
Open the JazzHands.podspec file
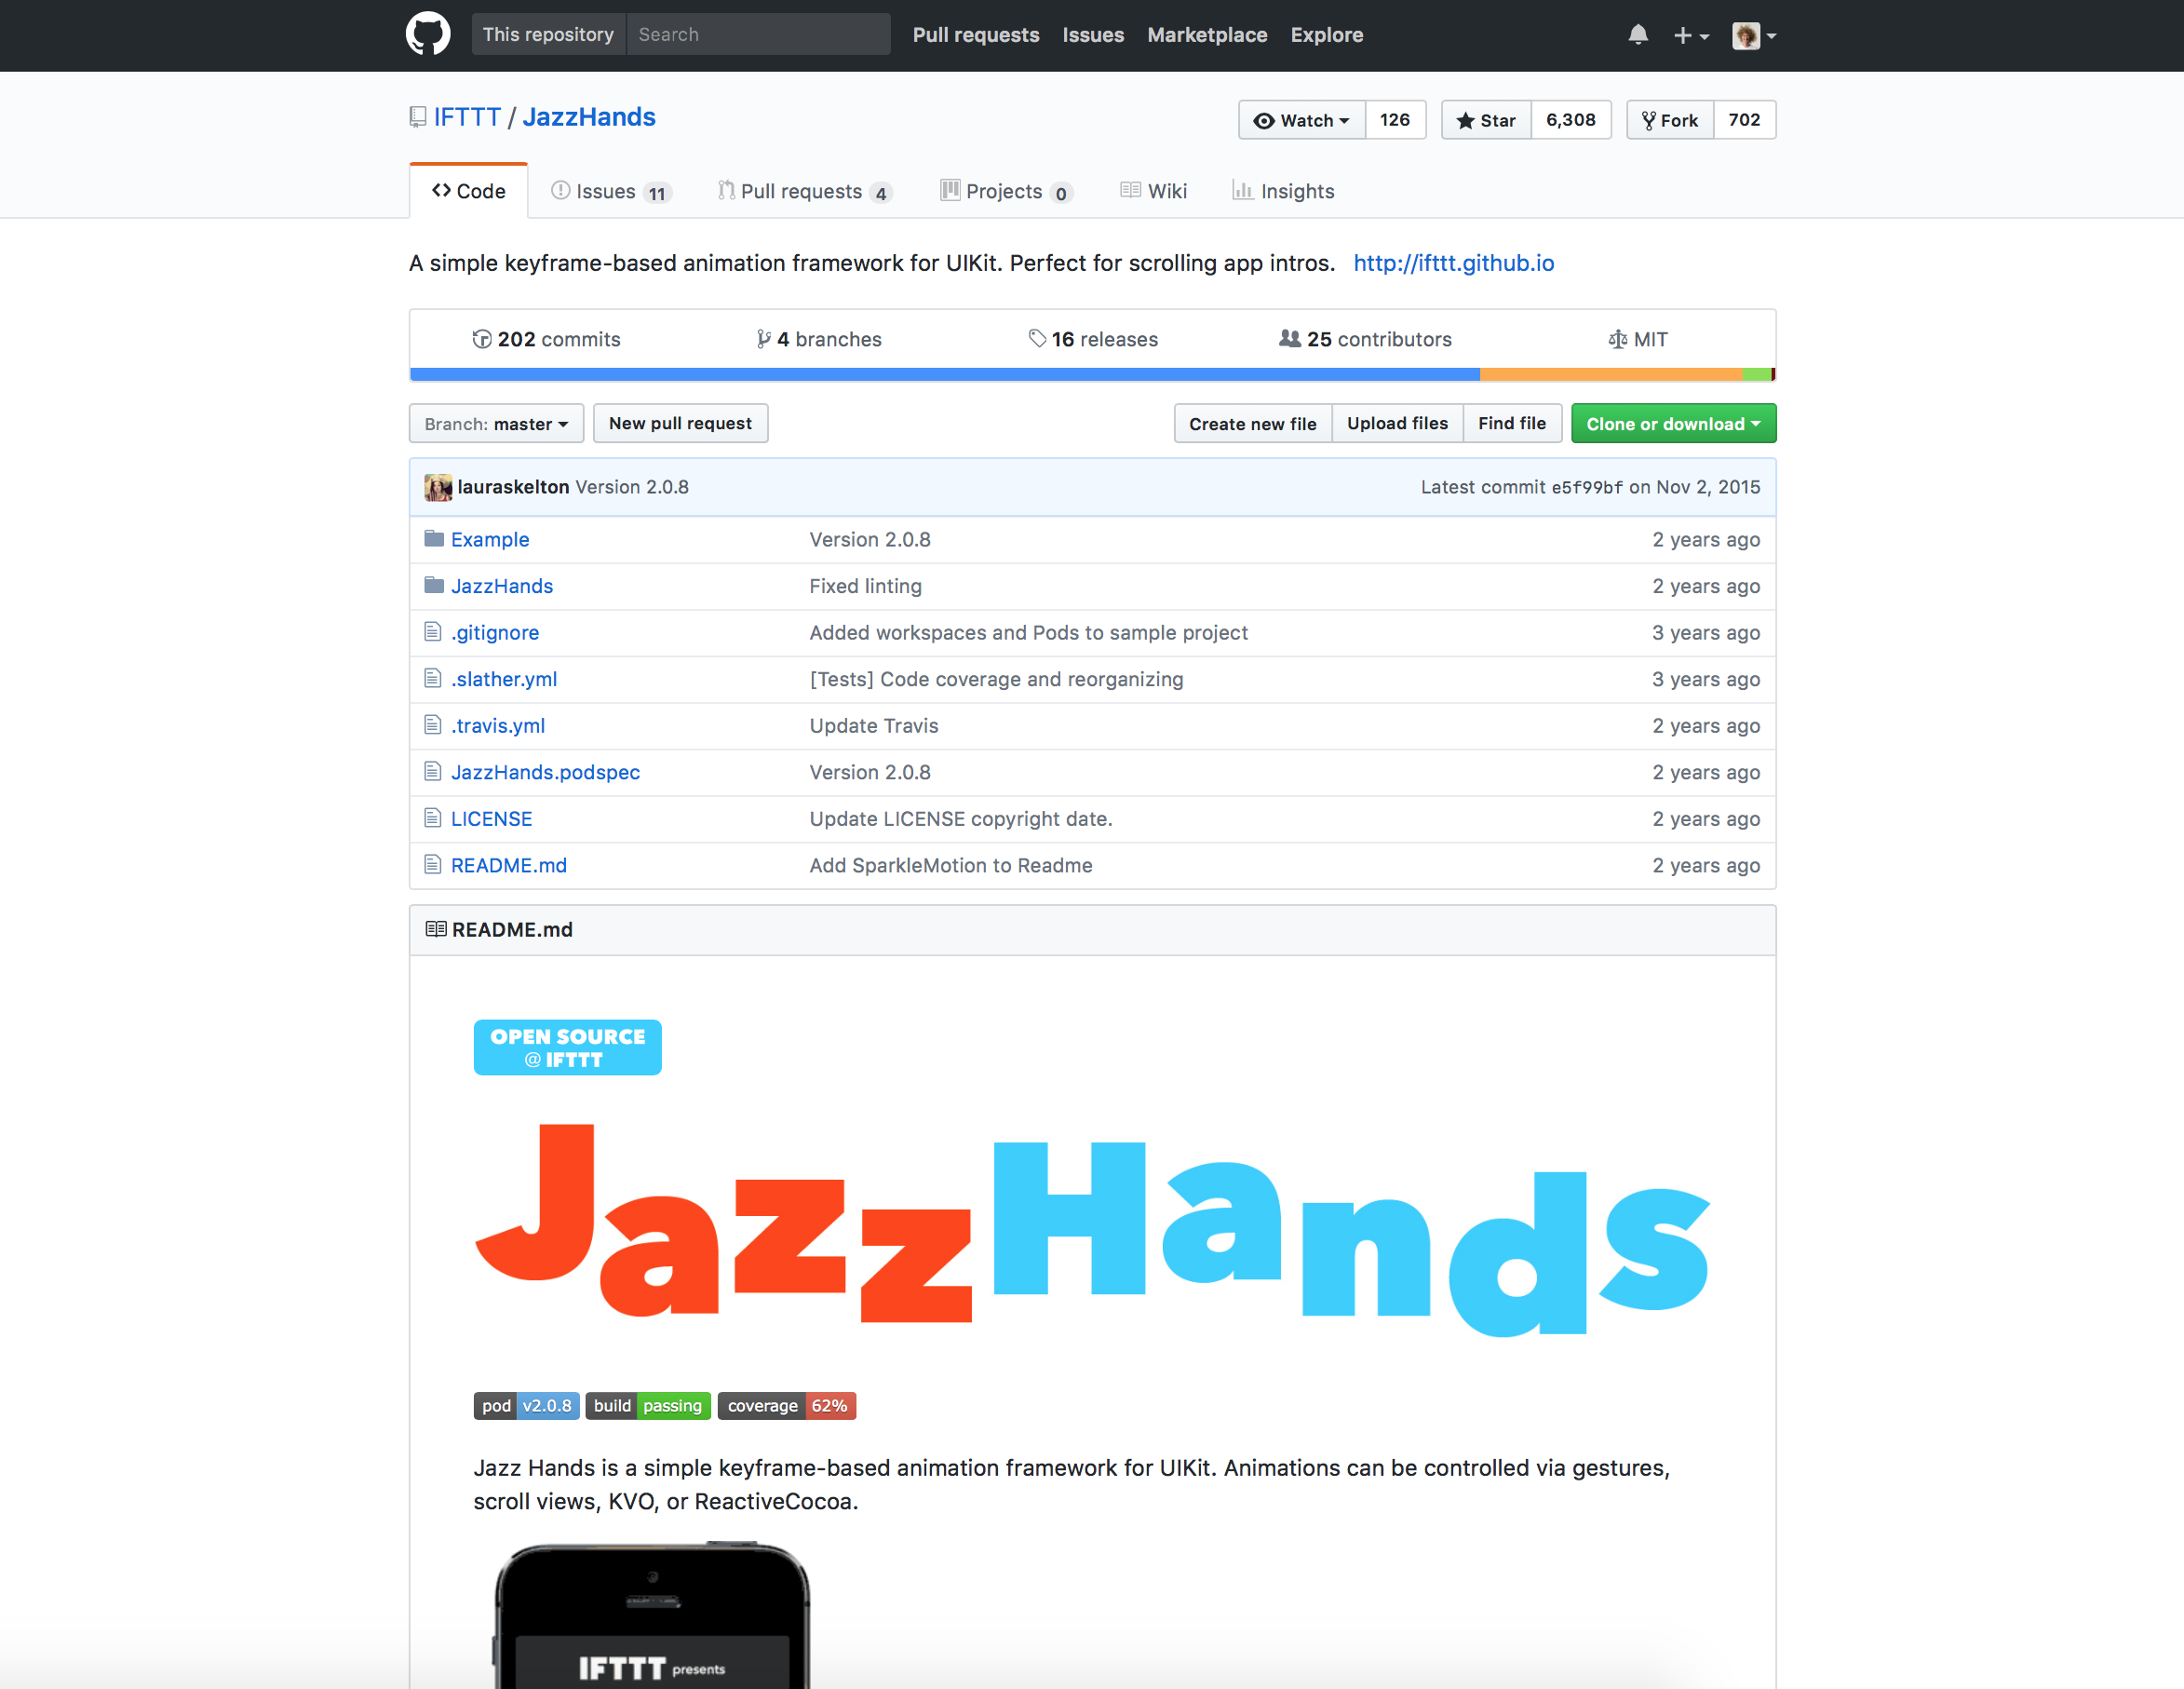point(545,772)
